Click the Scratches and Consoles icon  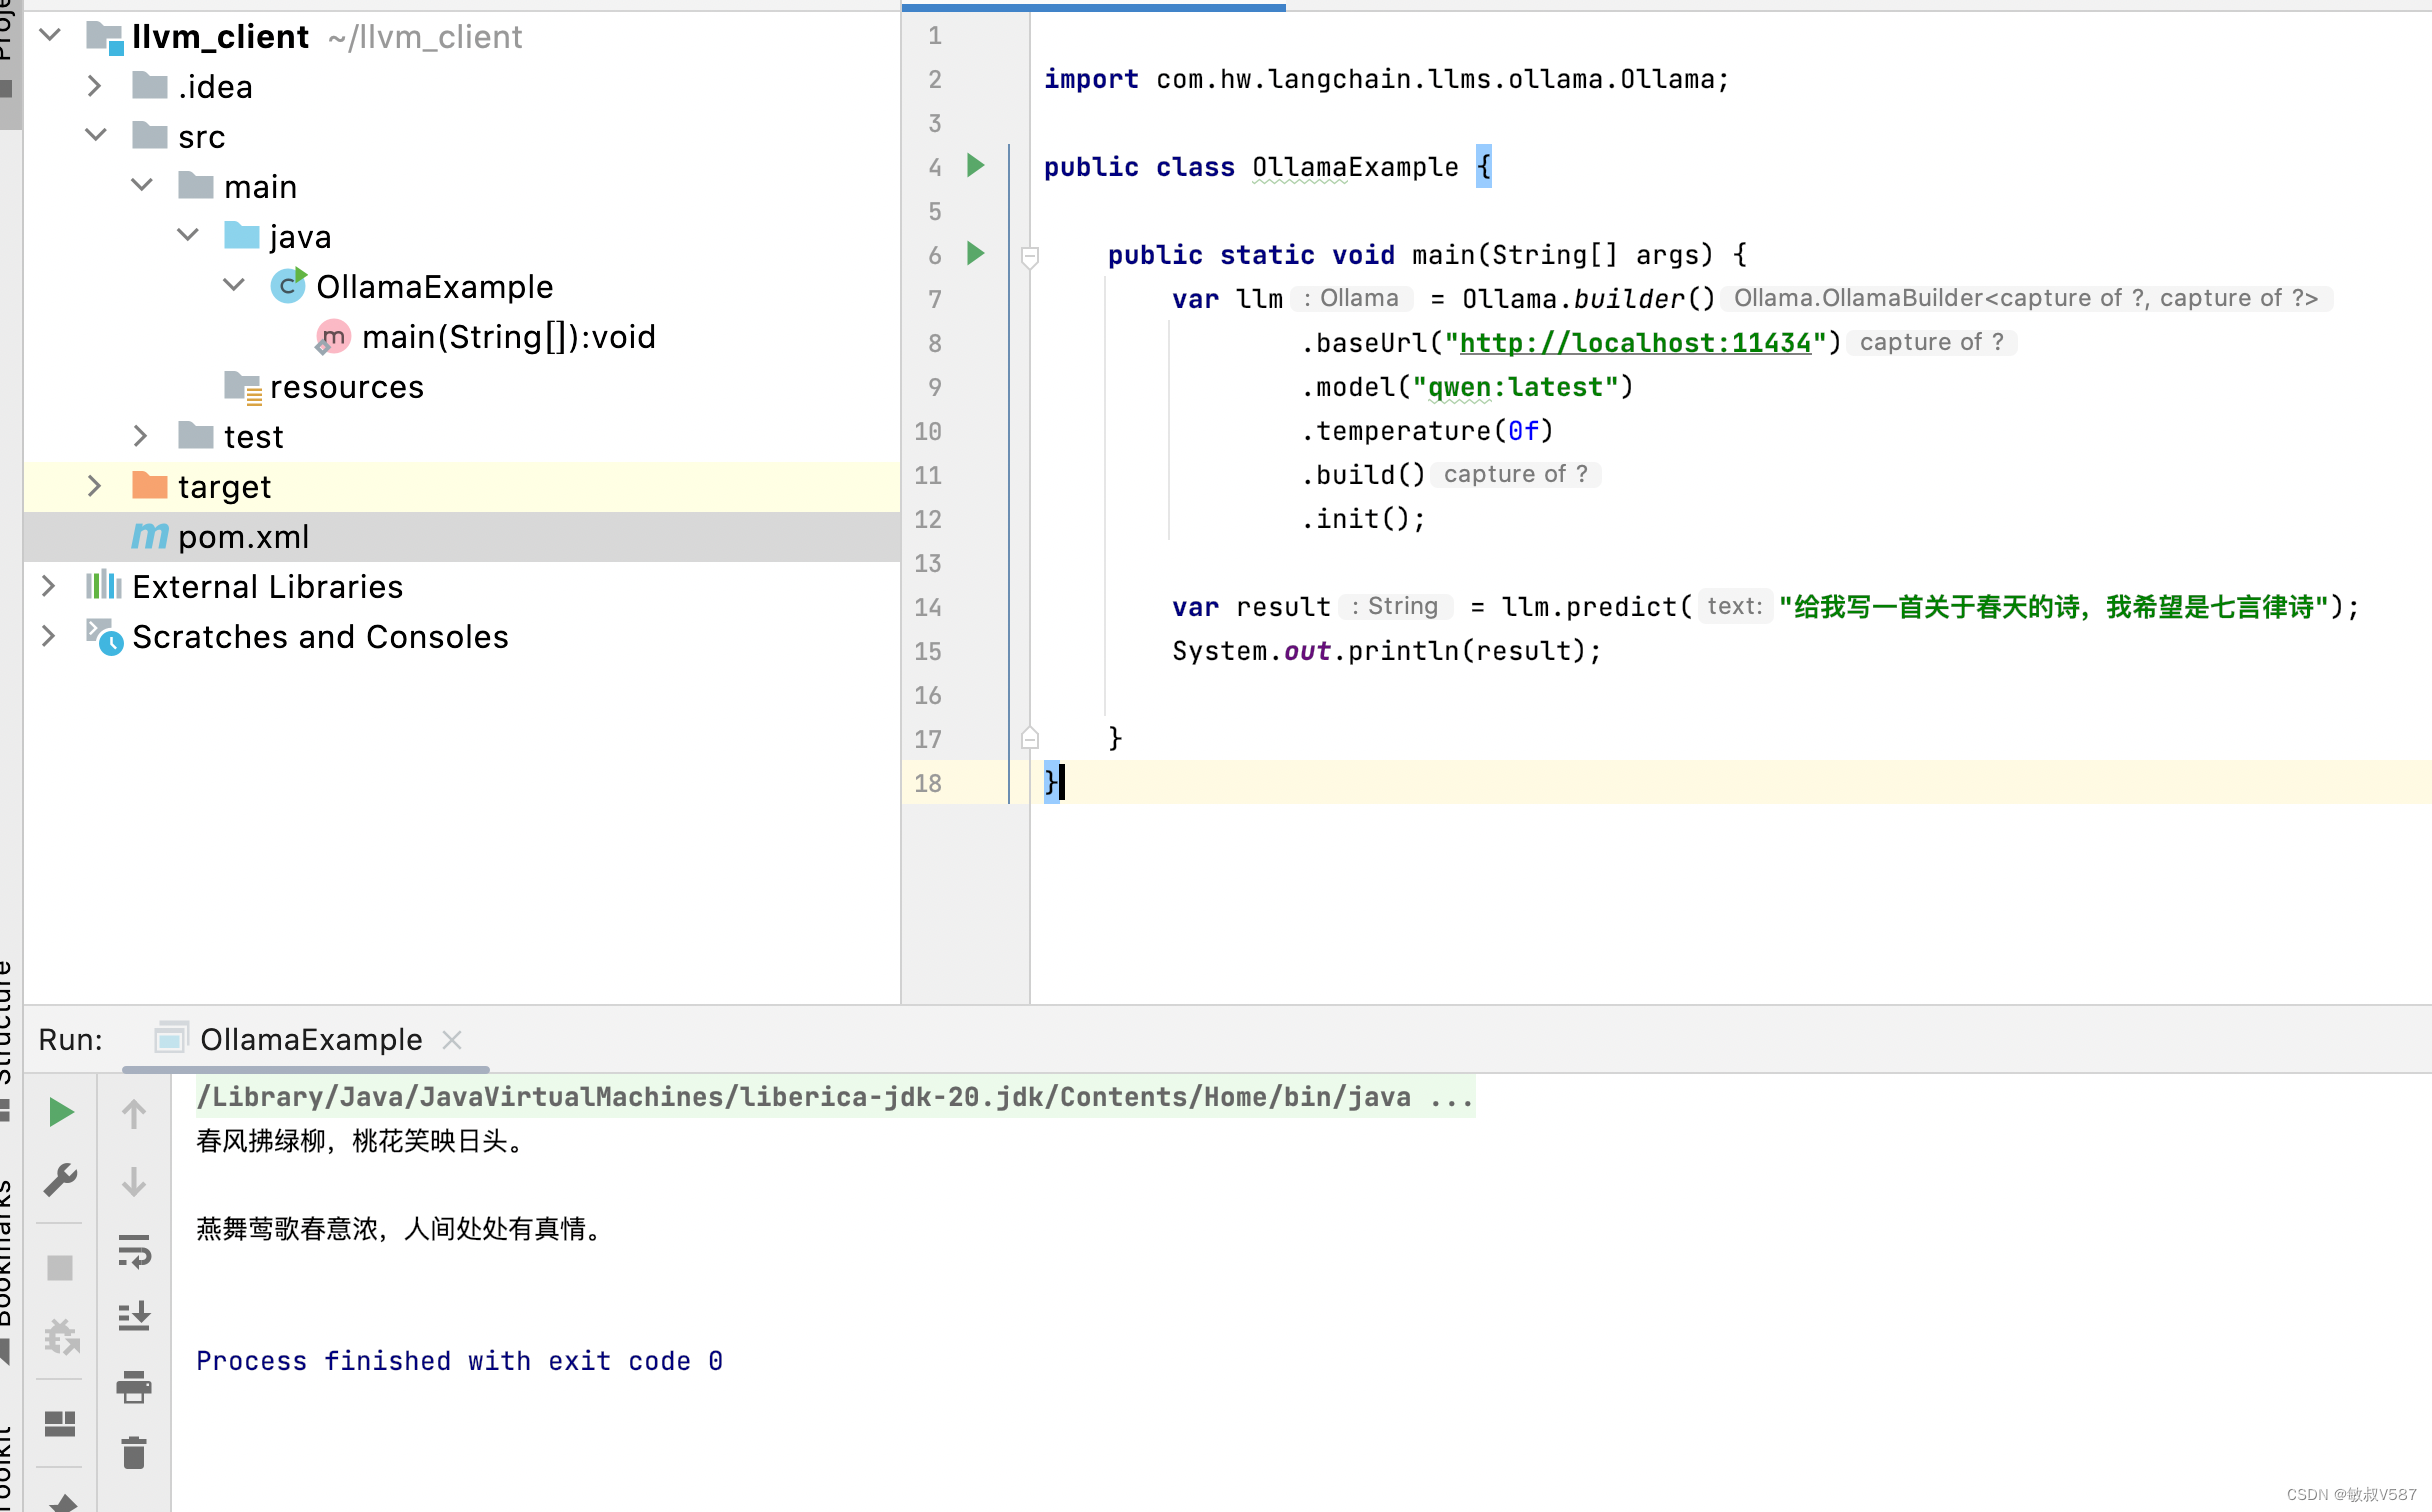pyautogui.click(x=104, y=636)
